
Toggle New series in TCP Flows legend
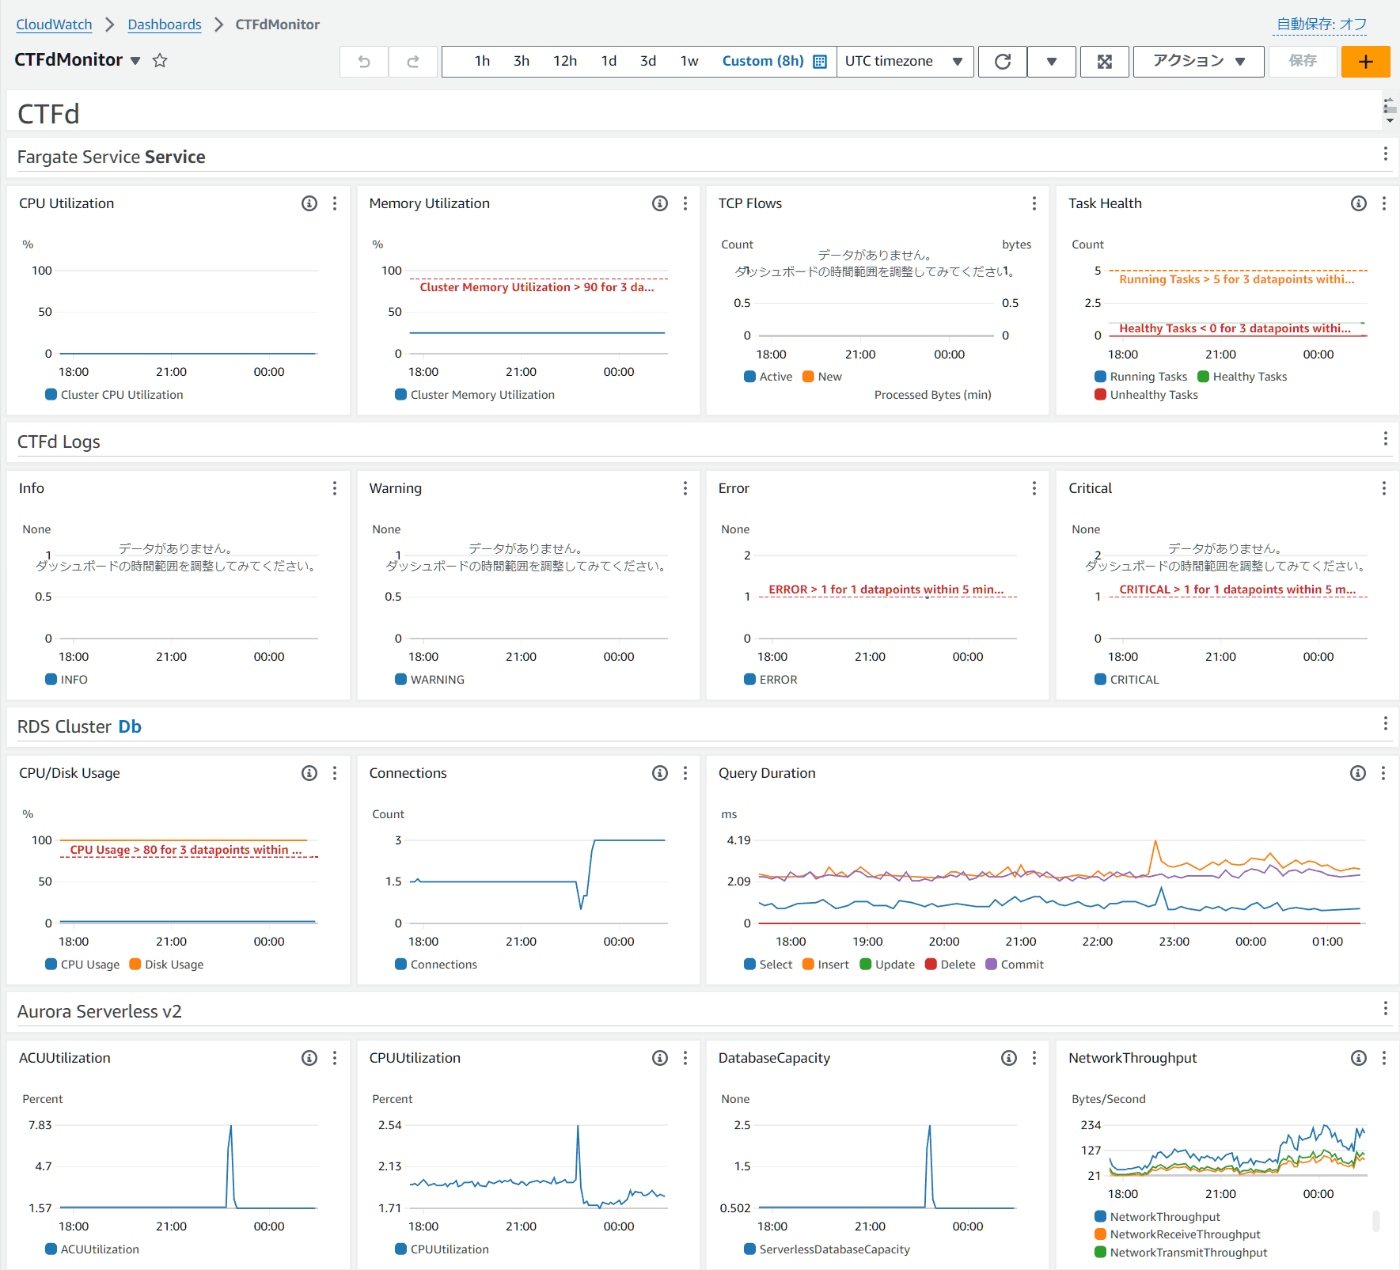click(x=822, y=377)
